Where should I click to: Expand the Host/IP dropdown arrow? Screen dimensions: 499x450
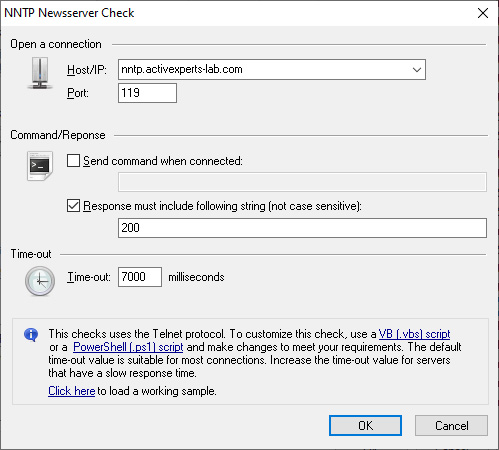[x=417, y=70]
